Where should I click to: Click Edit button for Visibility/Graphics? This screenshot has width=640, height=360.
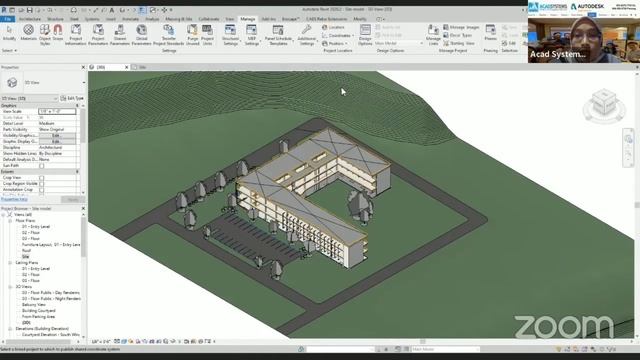tap(57, 135)
